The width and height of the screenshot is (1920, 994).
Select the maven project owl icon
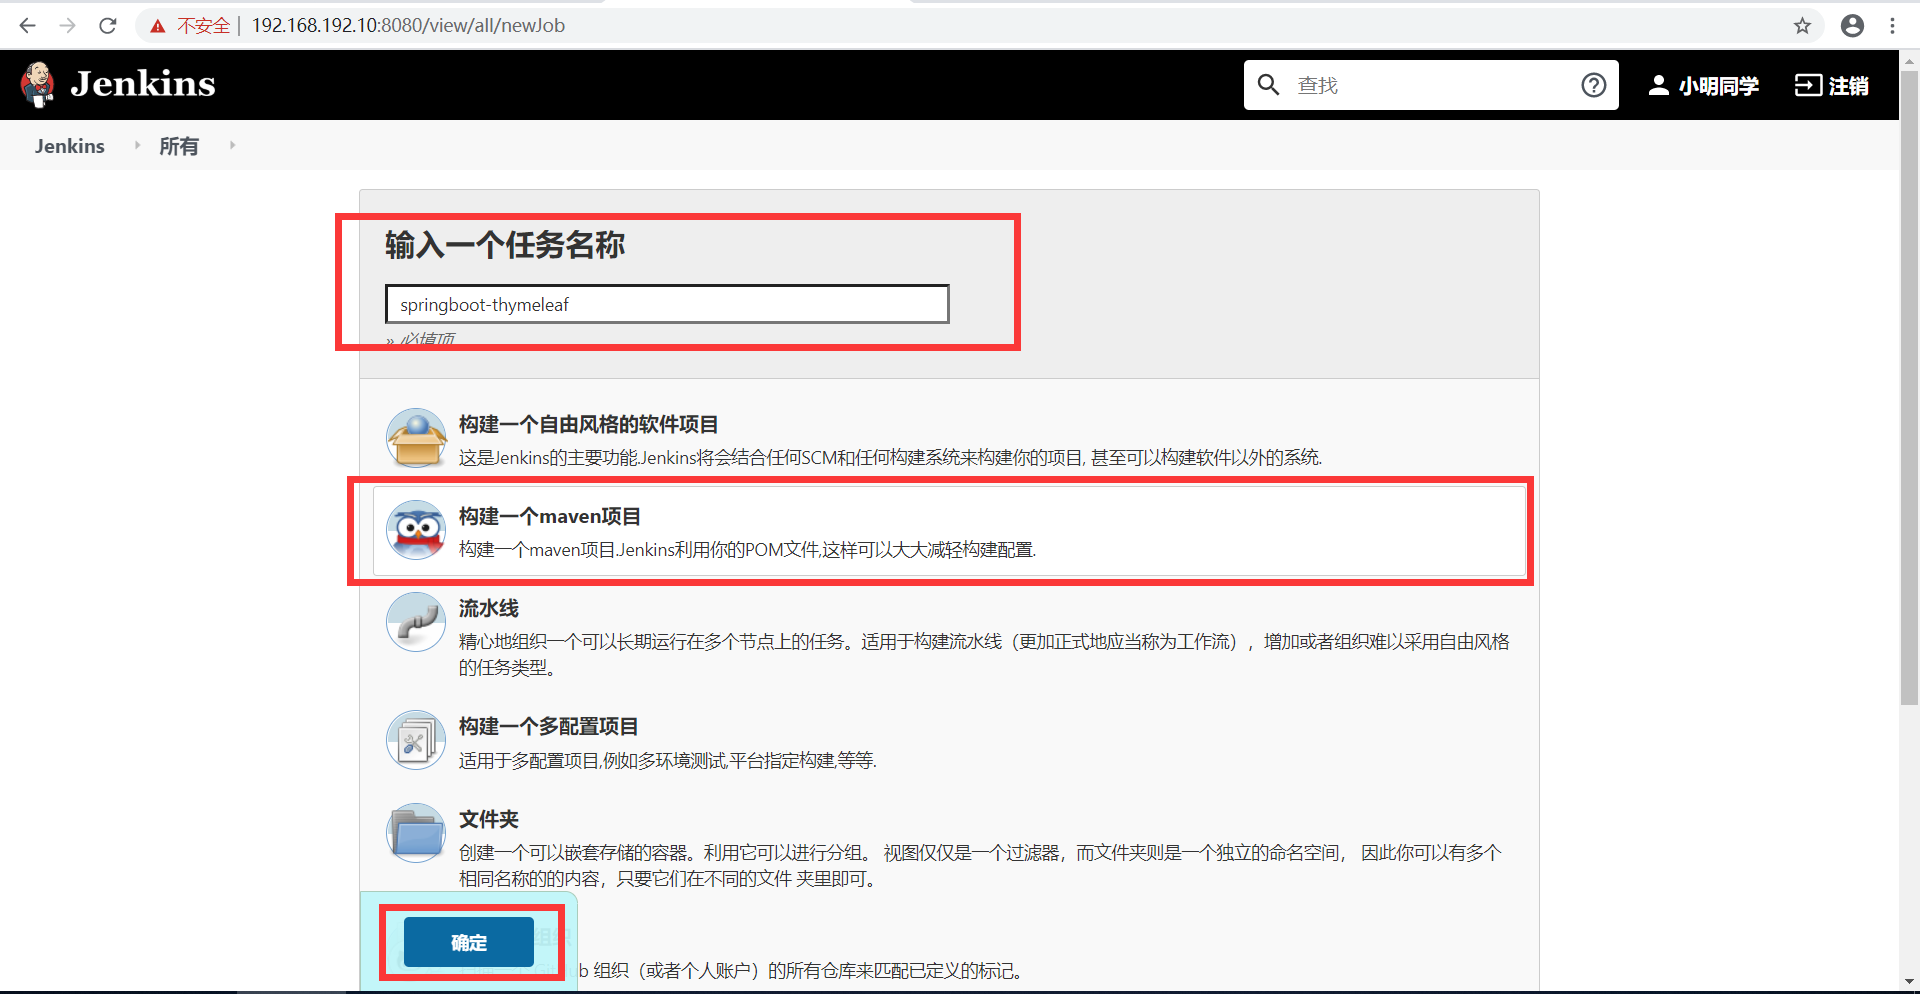coord(416,529)
